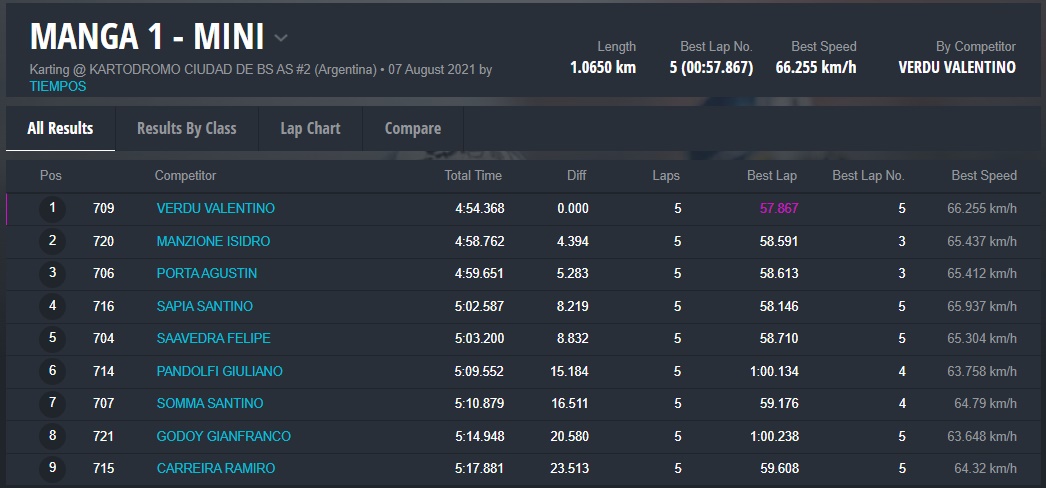
Task: Click the SOMMA SANTINO link
Action: tap(209, 404)
